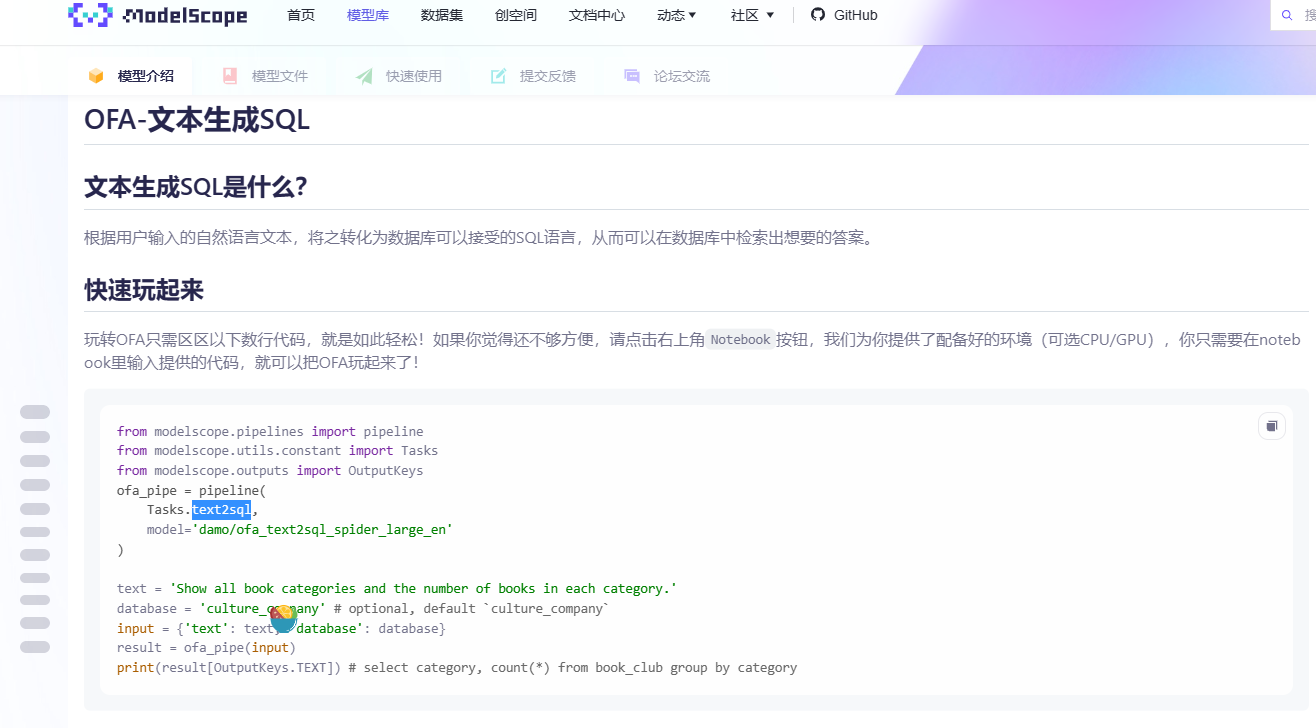The width and height of the screenshot is (1316, 728).
Task: Go to 数据集 in the navigation
Action: (442, 15)
